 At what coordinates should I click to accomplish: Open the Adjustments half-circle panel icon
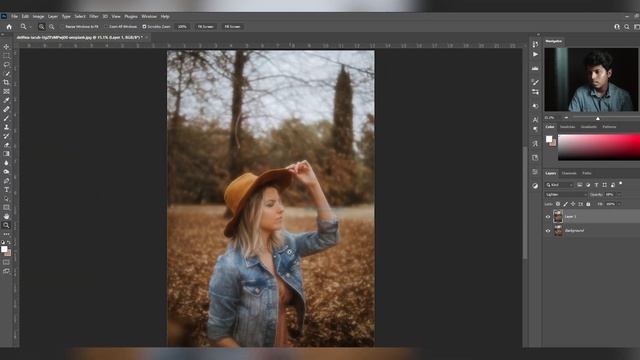pyautogui.click(x=535, y=186)
